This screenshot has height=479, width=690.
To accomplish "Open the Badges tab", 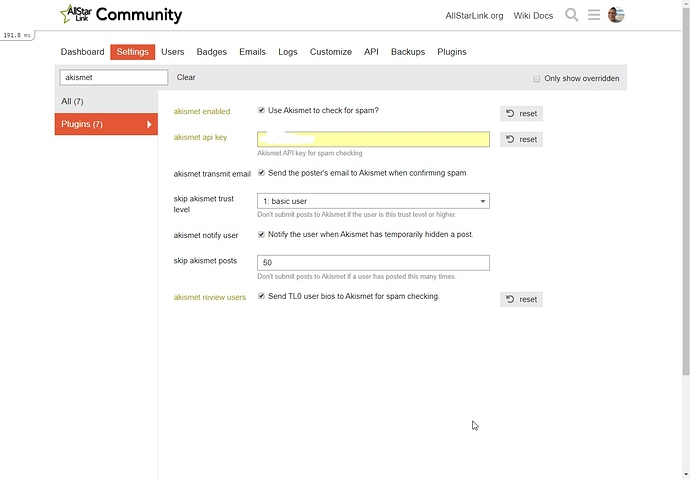I will (212, 52).
